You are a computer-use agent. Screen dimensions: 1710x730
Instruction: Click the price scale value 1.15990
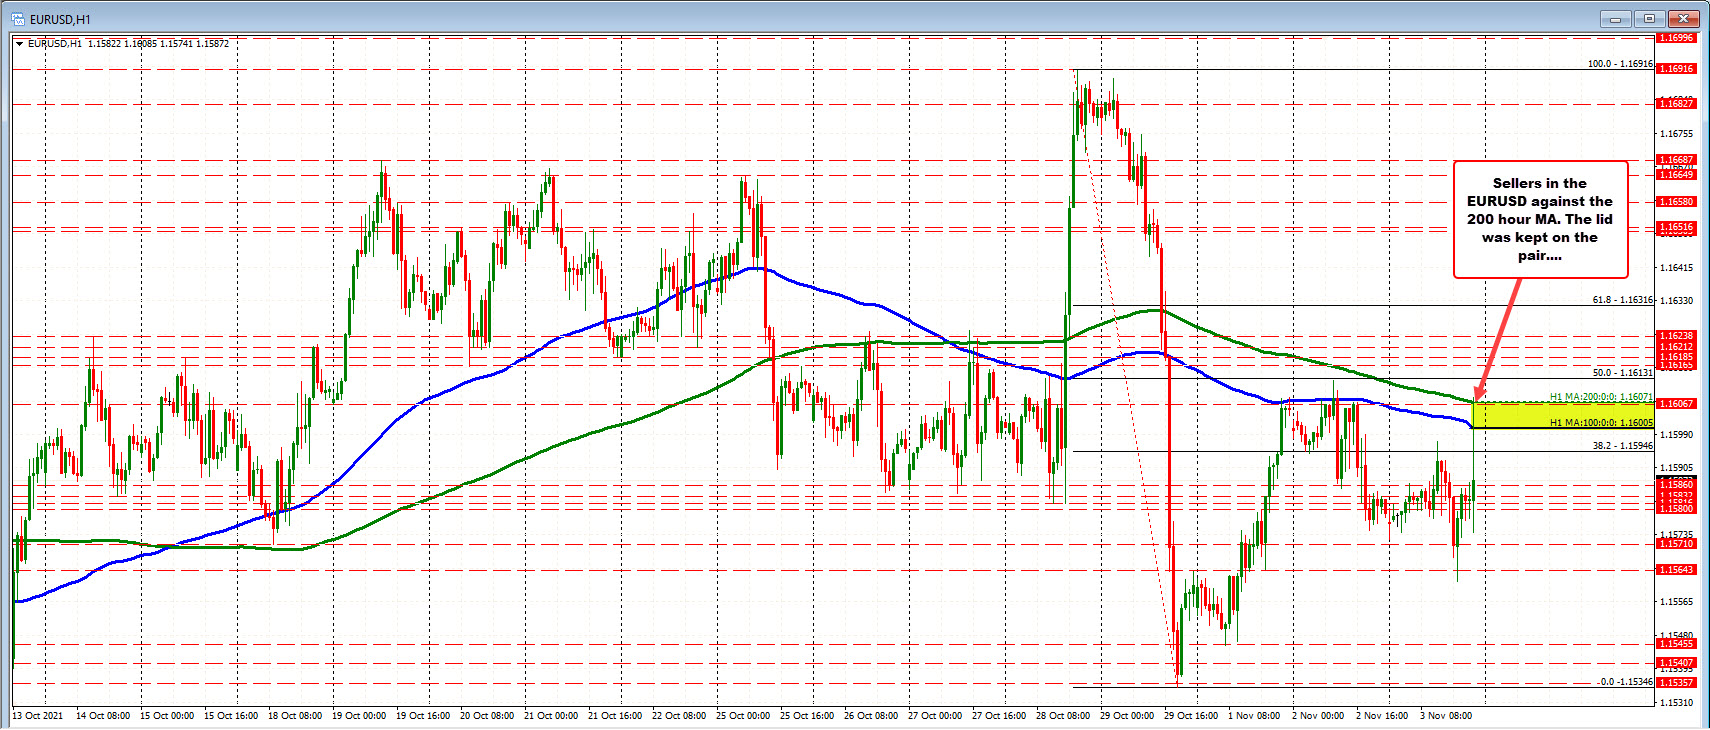1677,435
